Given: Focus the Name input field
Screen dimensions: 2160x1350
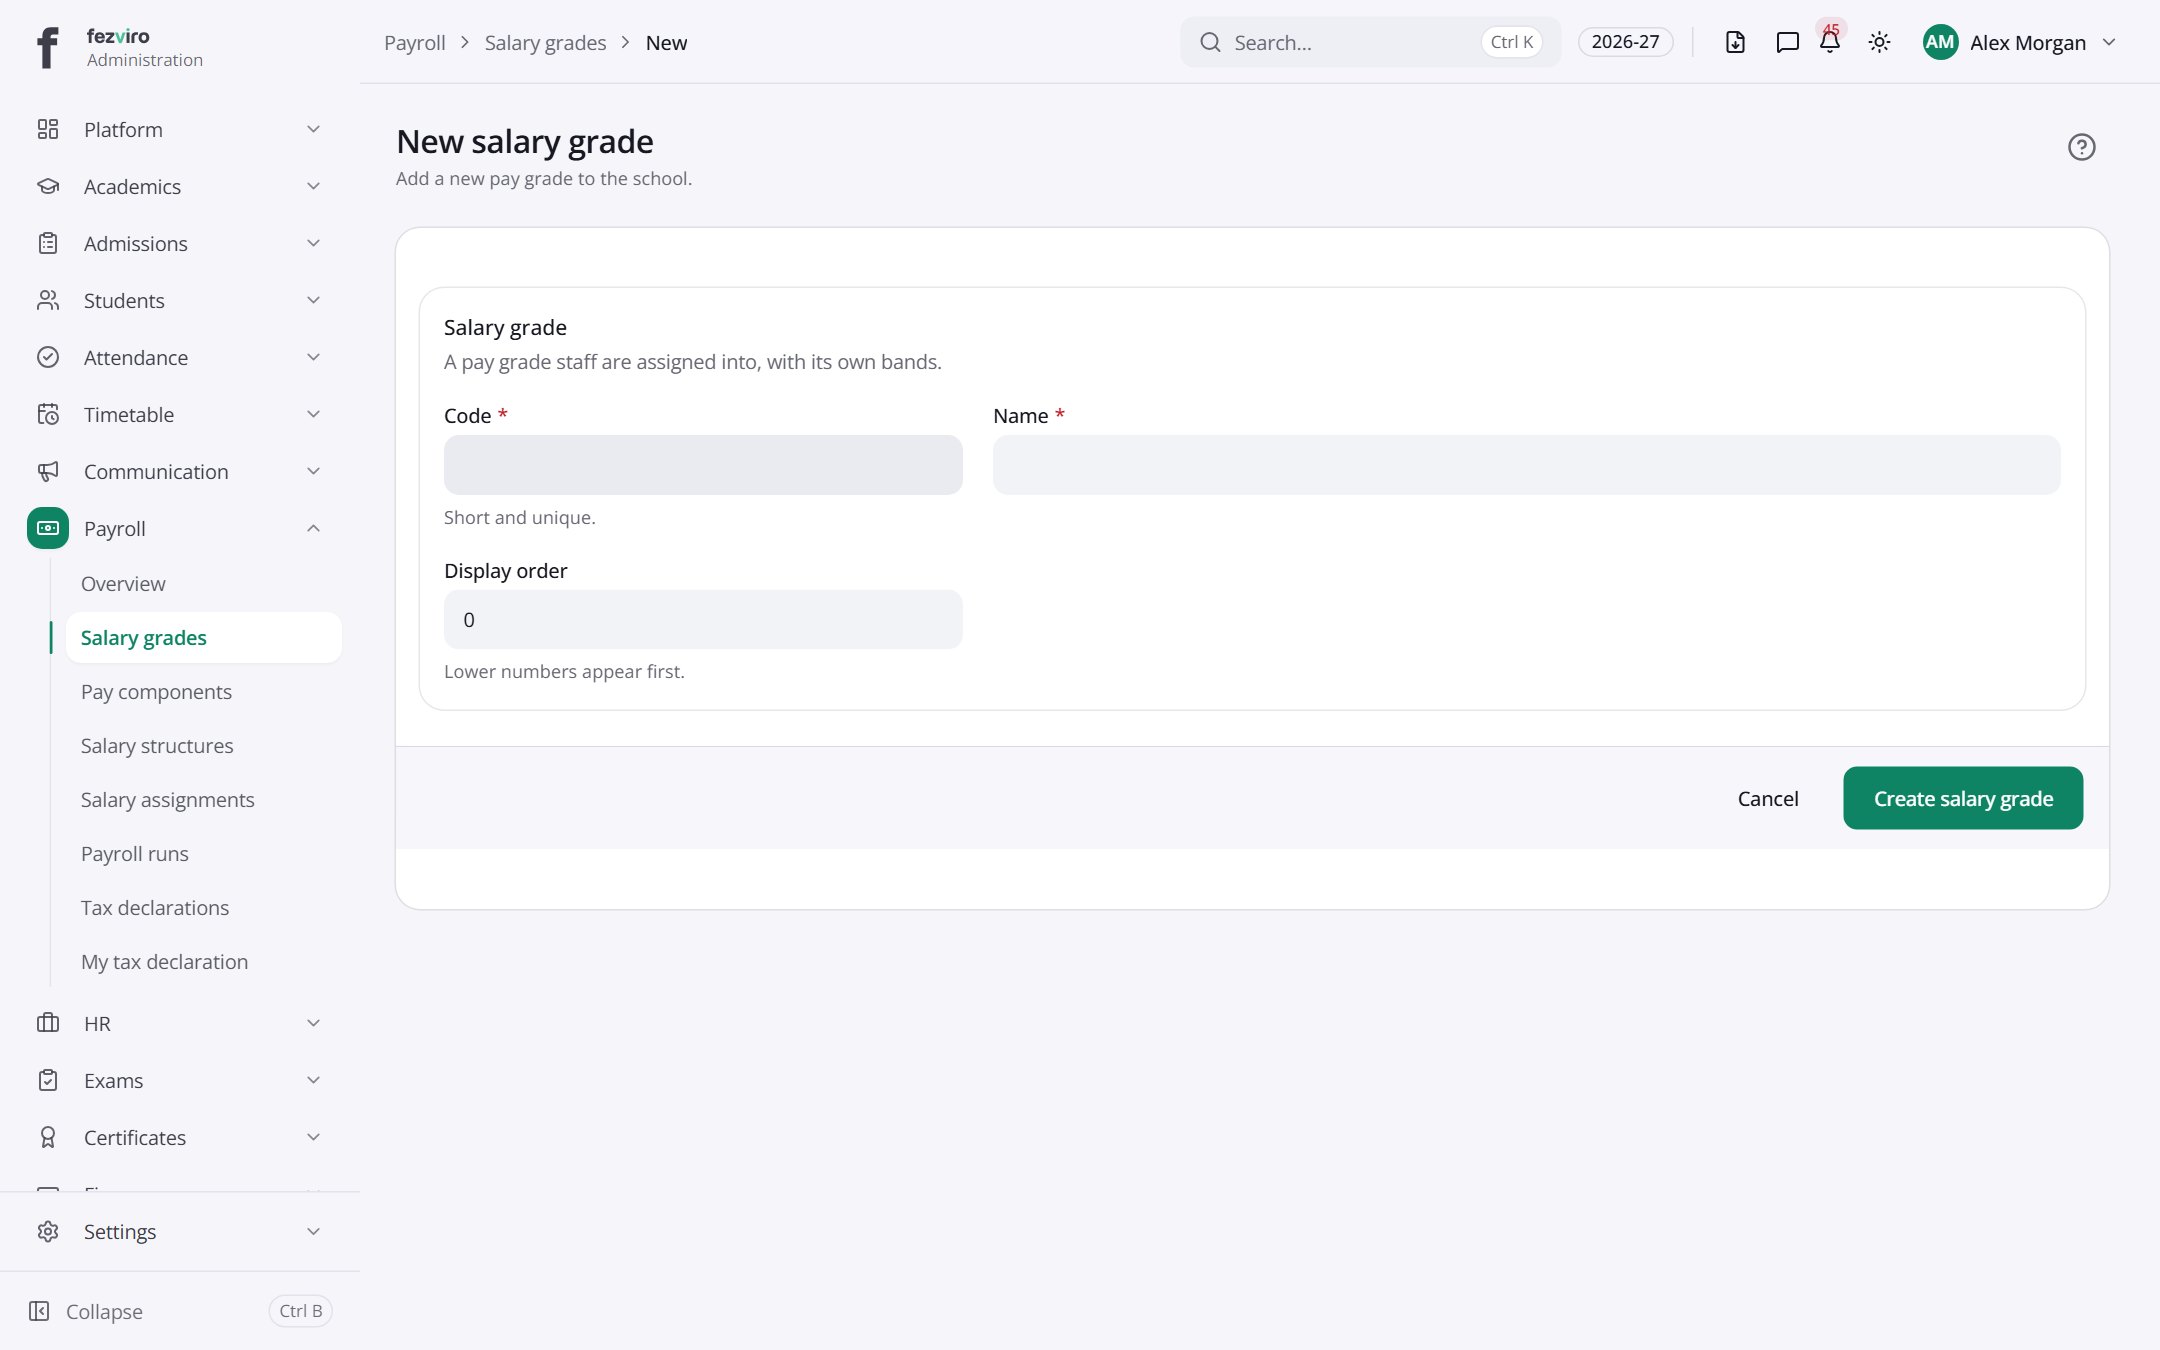Looking at the screenshot, I should click(1526, 465).
